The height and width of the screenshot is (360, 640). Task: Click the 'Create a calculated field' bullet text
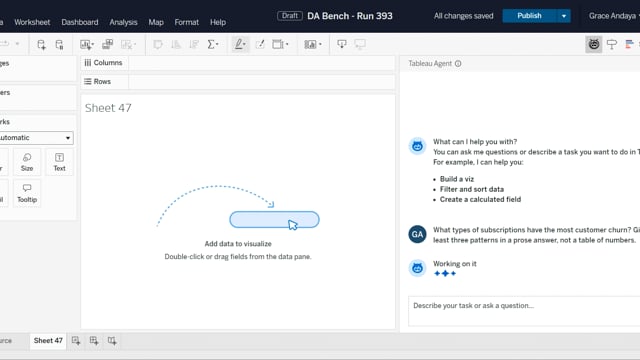[x=480, y=200]
